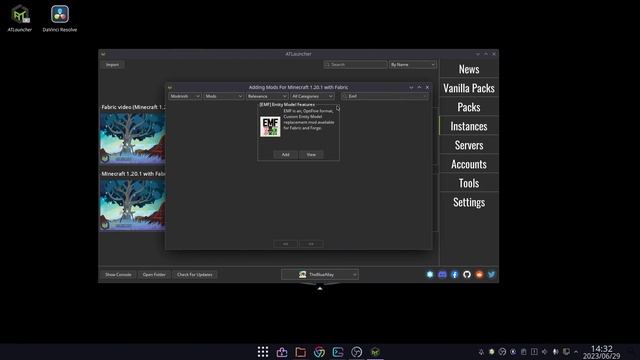Click the instance Search field
640x360 pixels.
pyautogui.click(x=355, y=64)
